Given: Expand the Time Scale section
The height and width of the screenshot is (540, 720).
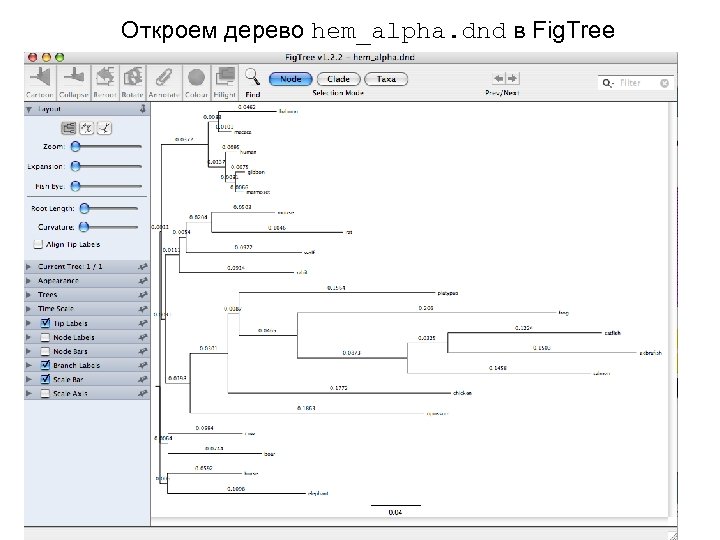Looking at the screenshot, I should tap(28, 309).
